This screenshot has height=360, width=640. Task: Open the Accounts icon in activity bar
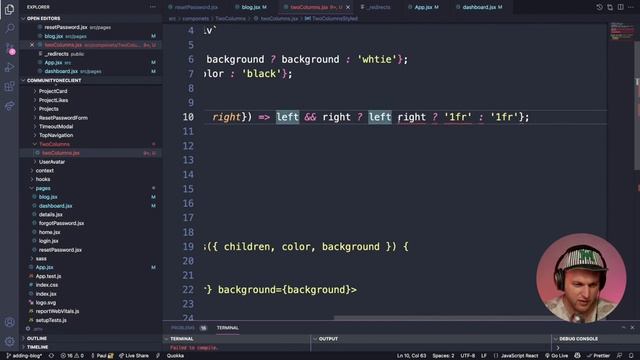pyautogui.click(x=9, y=322)
